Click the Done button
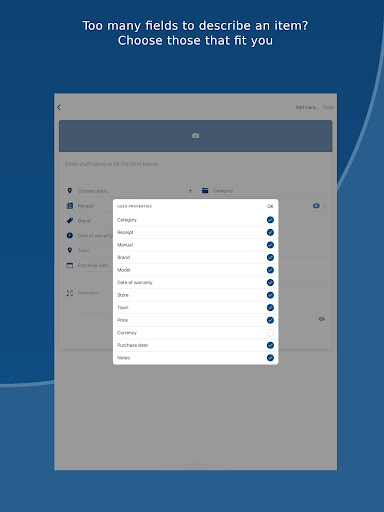Image resolution: width=384 pixels, height=512 pixels. click(328, 107)
